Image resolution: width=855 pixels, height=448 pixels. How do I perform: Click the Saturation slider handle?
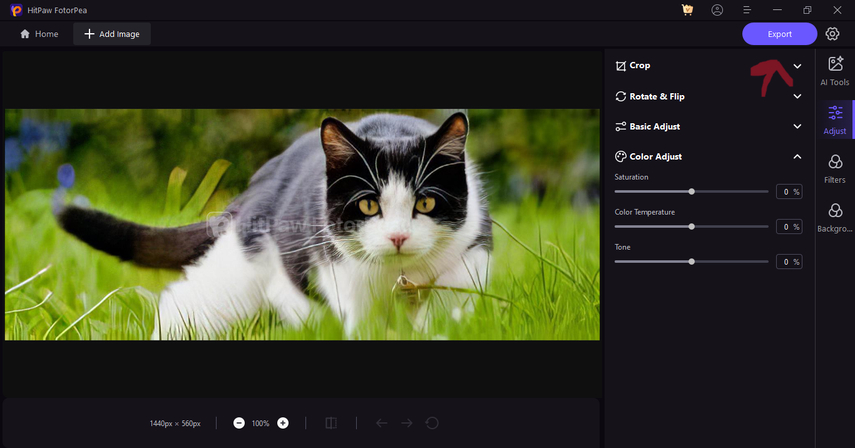click(691, 191)
